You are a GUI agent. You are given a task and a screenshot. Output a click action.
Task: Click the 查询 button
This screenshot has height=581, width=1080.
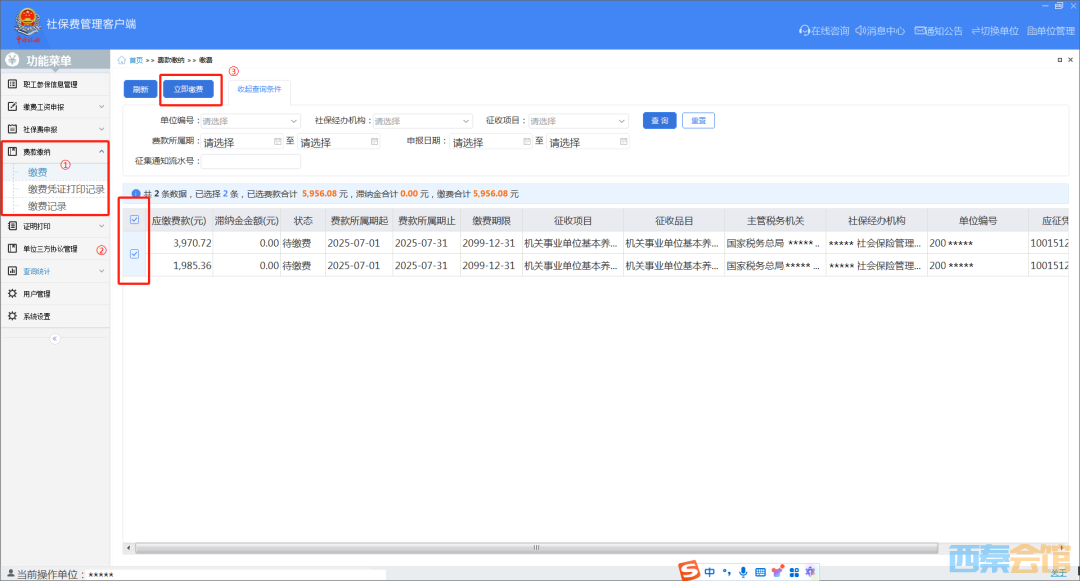pyautogui.click(x=659, y=120)
